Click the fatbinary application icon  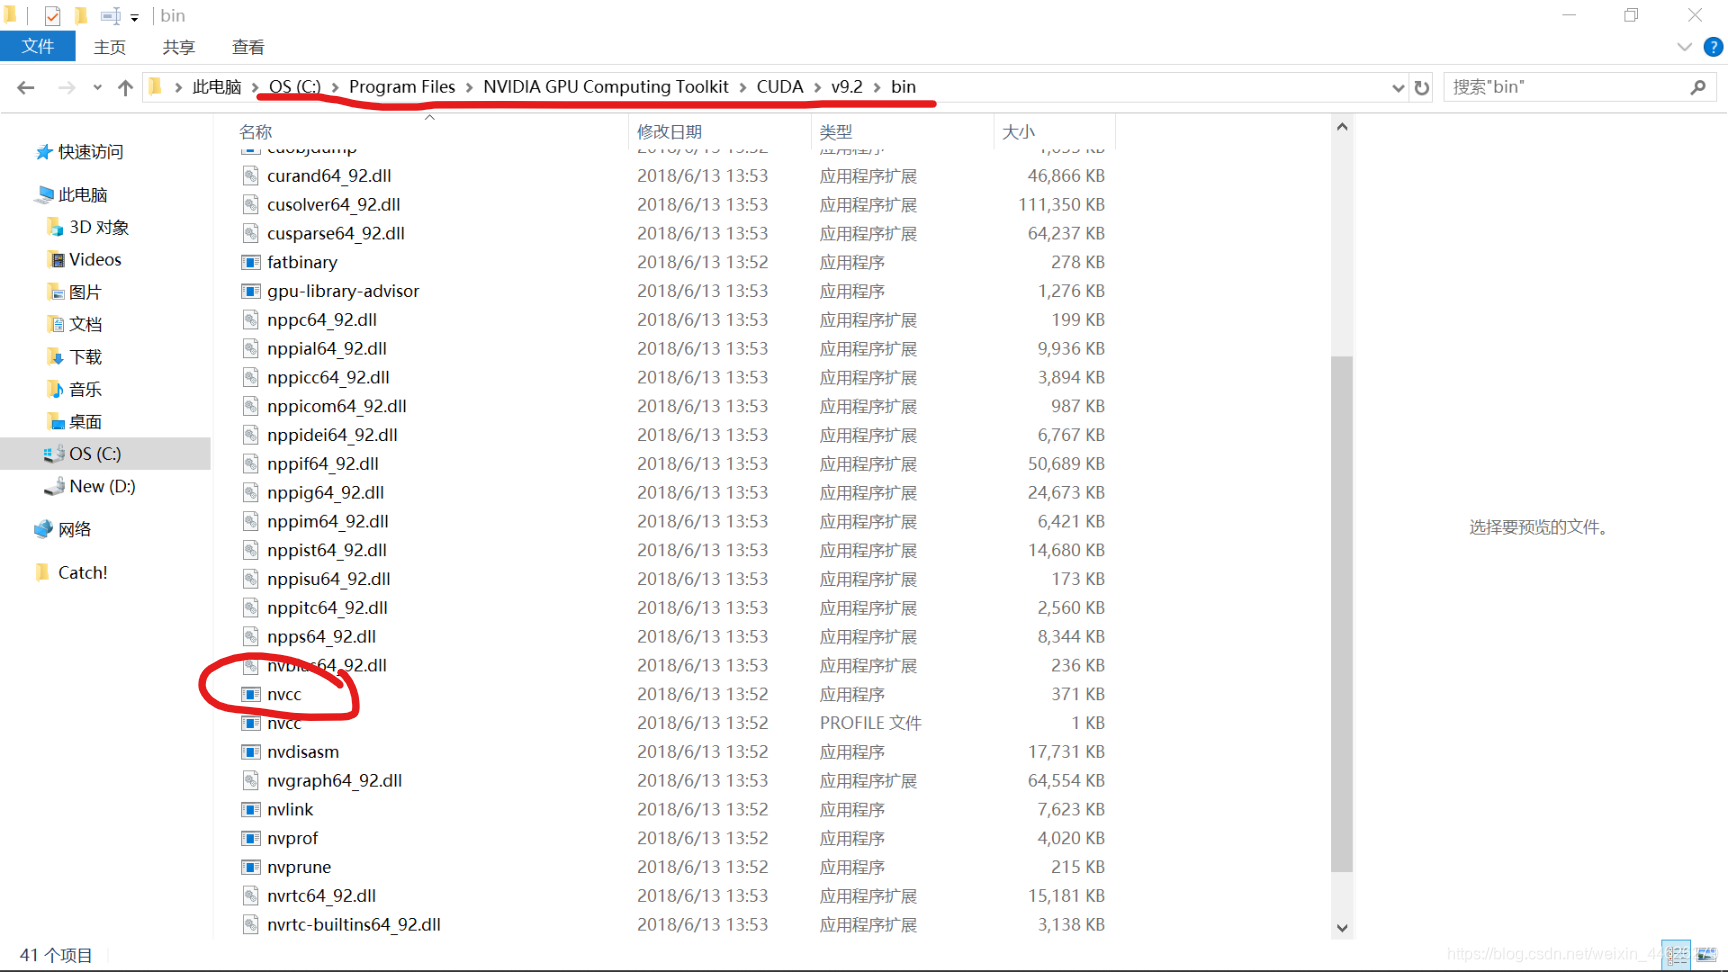(250, 262)
